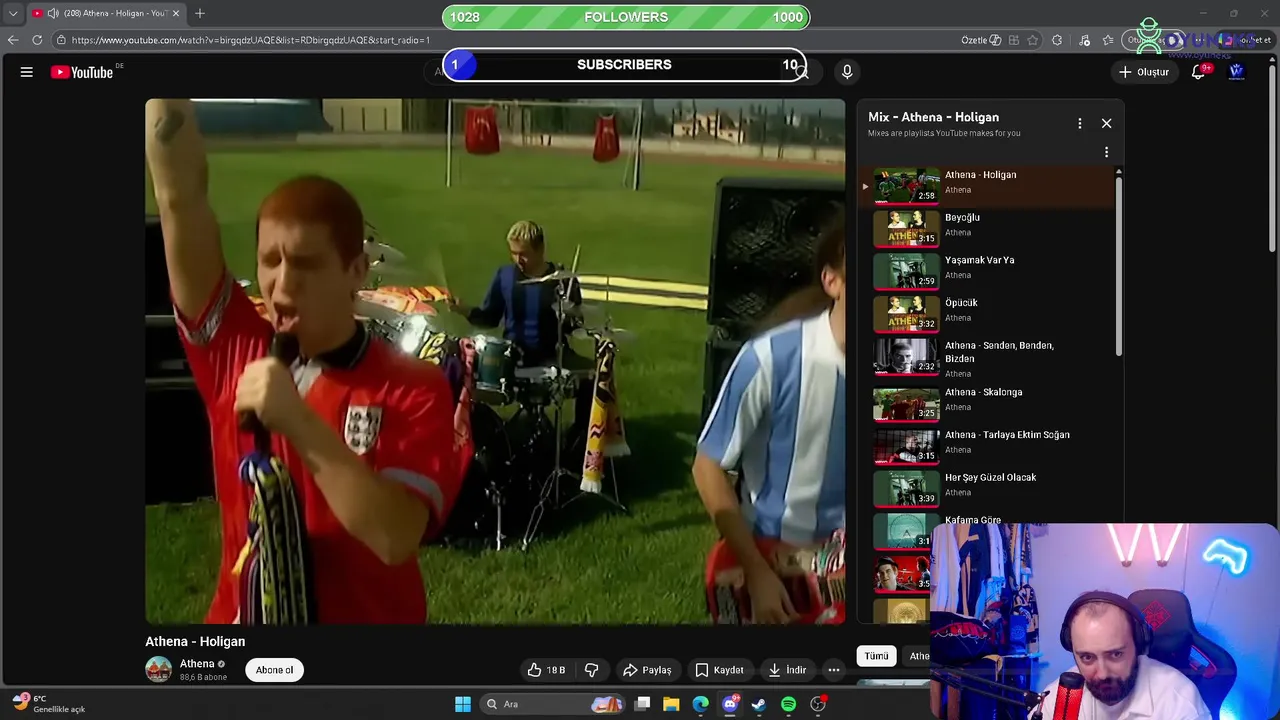Open Discord from taskbar
The image size is (1280, 720).
click(x=730, y=704)
